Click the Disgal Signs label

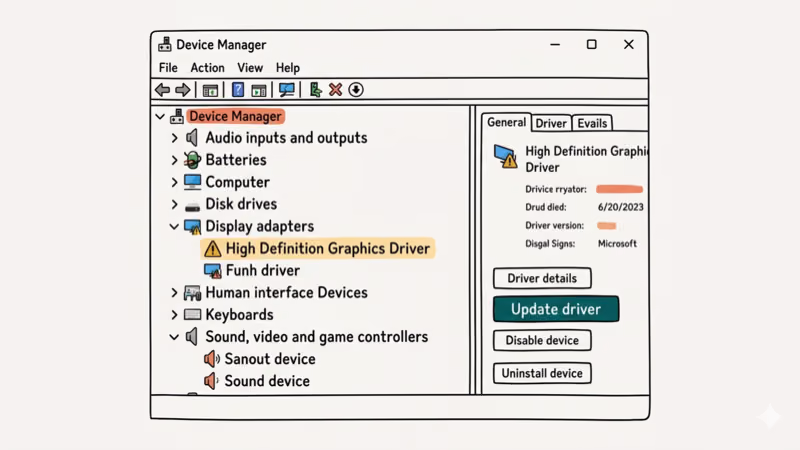tap(550, 243)
